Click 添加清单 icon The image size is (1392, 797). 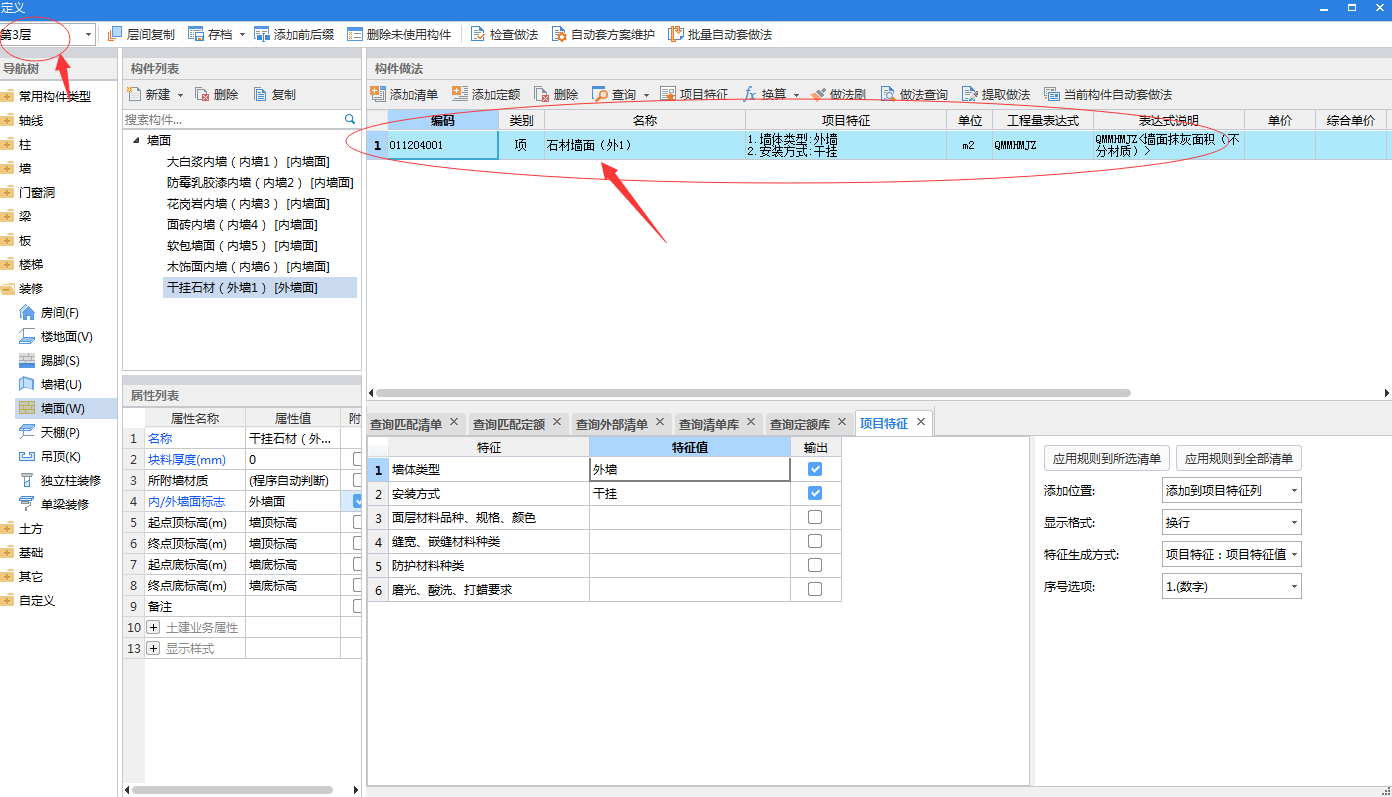pyautogui.click(x=378, y=94)
